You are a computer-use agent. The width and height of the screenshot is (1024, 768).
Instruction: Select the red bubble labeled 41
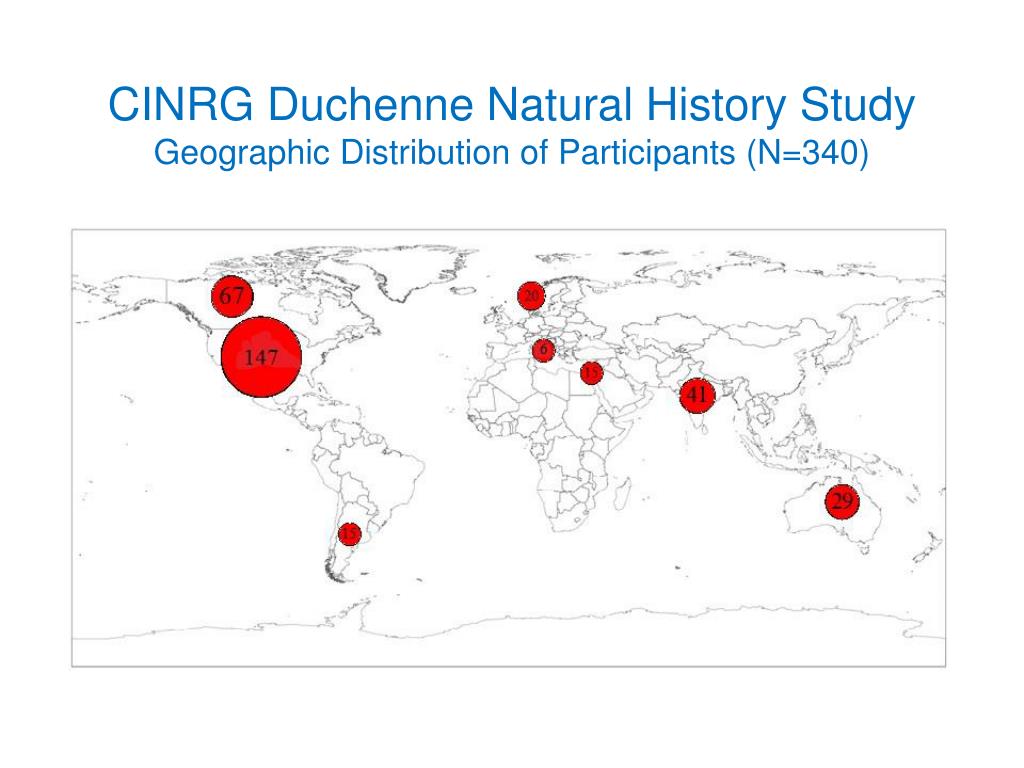[697, 395]
